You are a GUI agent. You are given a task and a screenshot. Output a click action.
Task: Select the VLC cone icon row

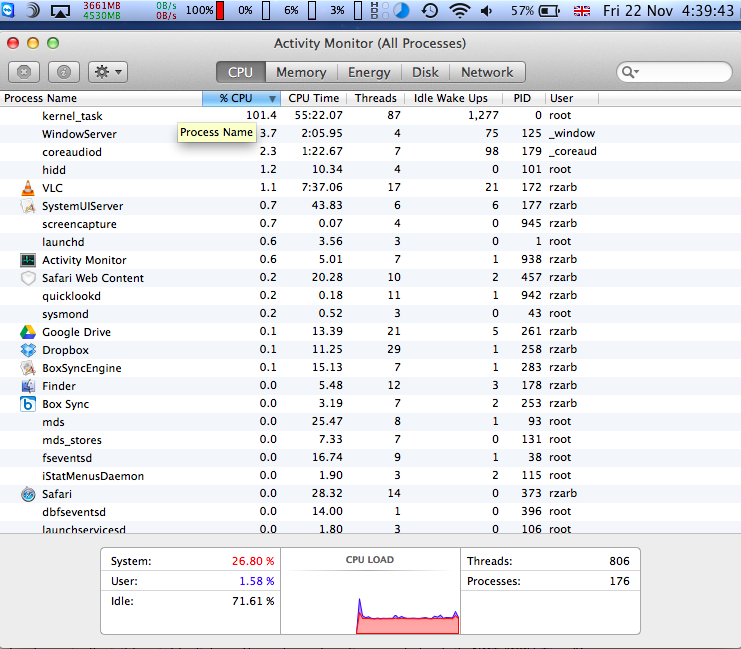coord(28,188)
